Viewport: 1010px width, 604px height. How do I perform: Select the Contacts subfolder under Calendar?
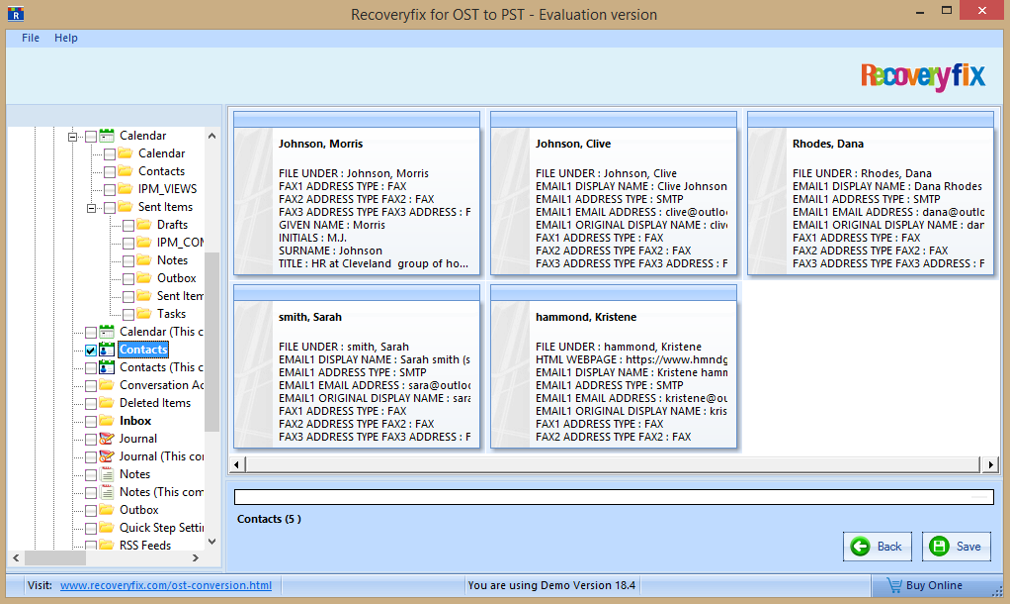pyautogui.click(x=162, y=171)
